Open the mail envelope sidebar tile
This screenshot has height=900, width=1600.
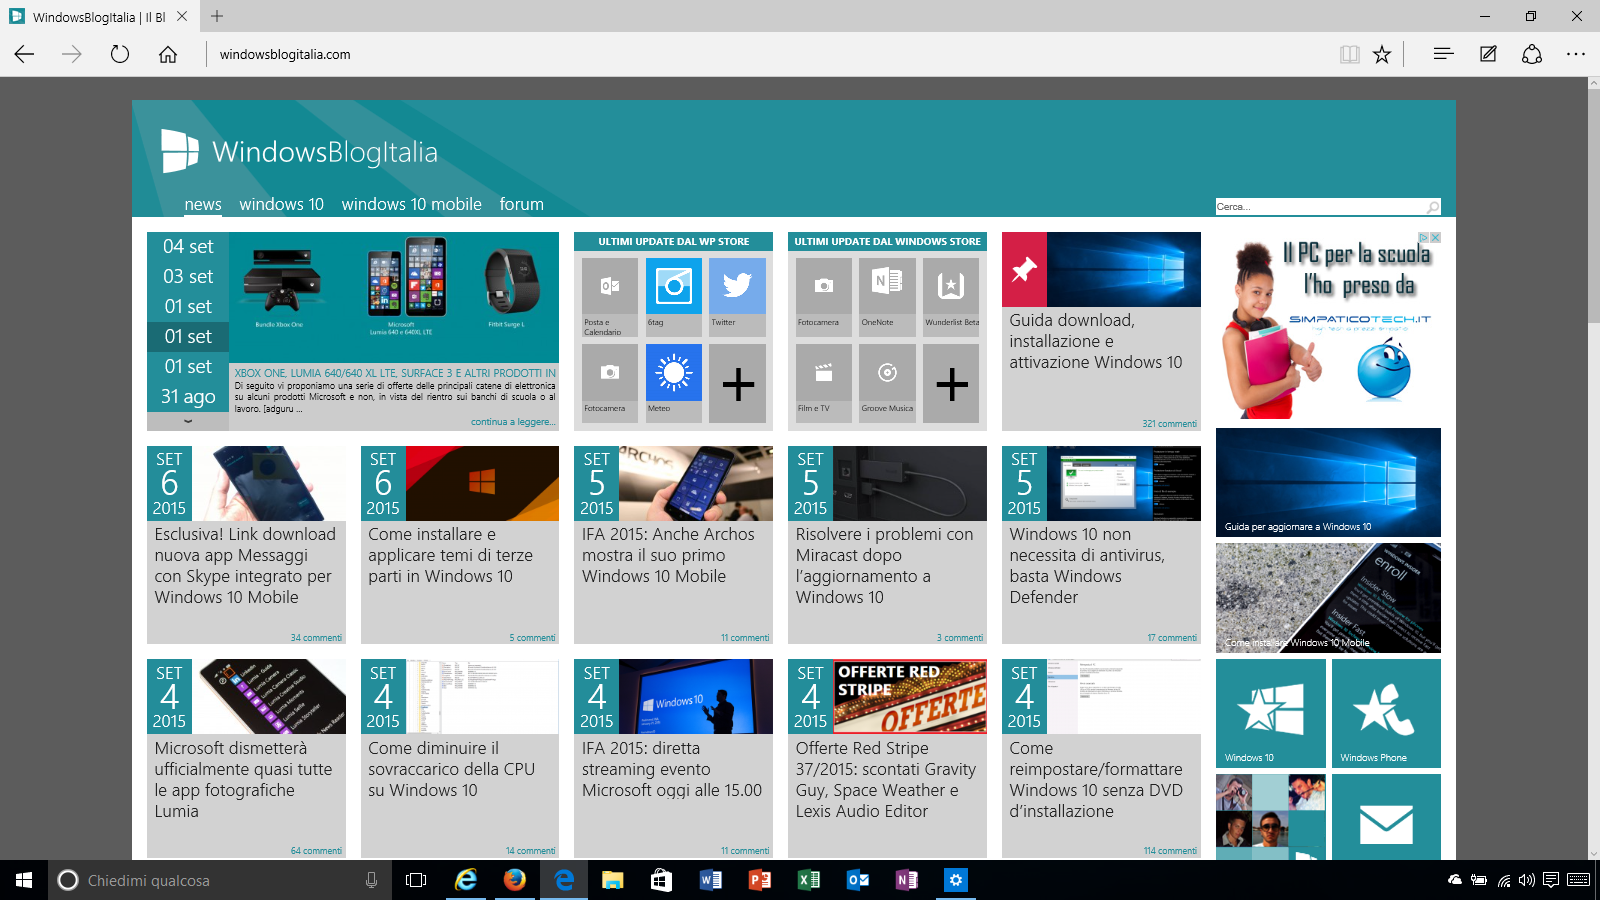point(1386,817)
